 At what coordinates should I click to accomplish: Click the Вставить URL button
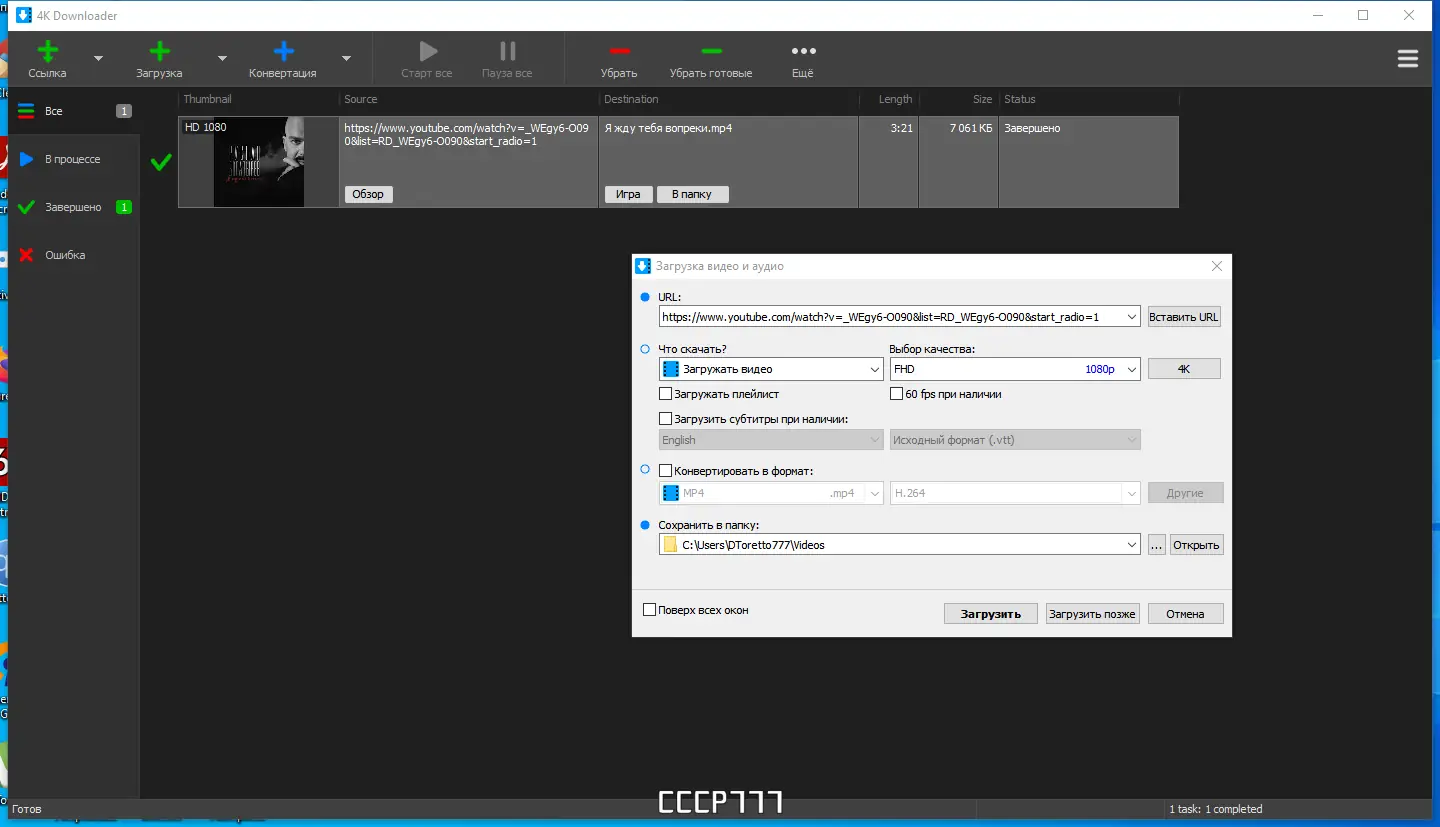click(1184, 317)
